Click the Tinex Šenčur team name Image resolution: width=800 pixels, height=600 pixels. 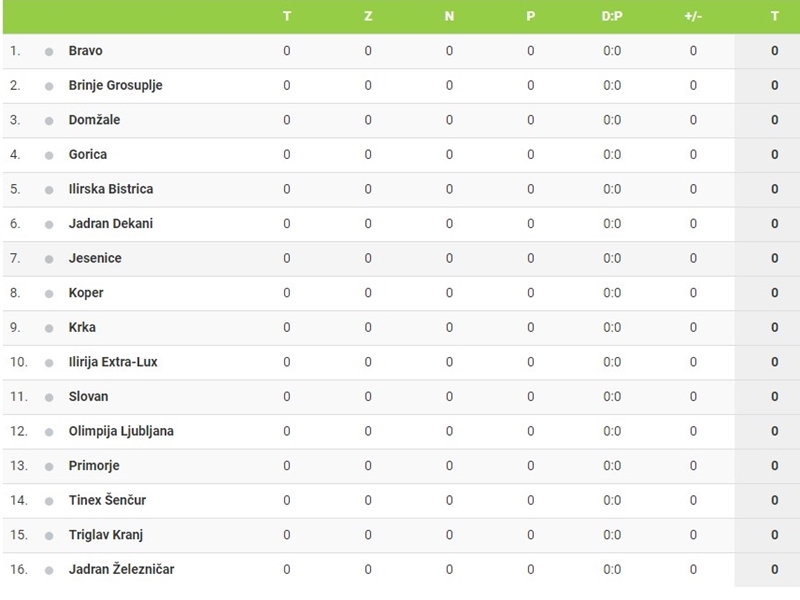coord(107,500)
